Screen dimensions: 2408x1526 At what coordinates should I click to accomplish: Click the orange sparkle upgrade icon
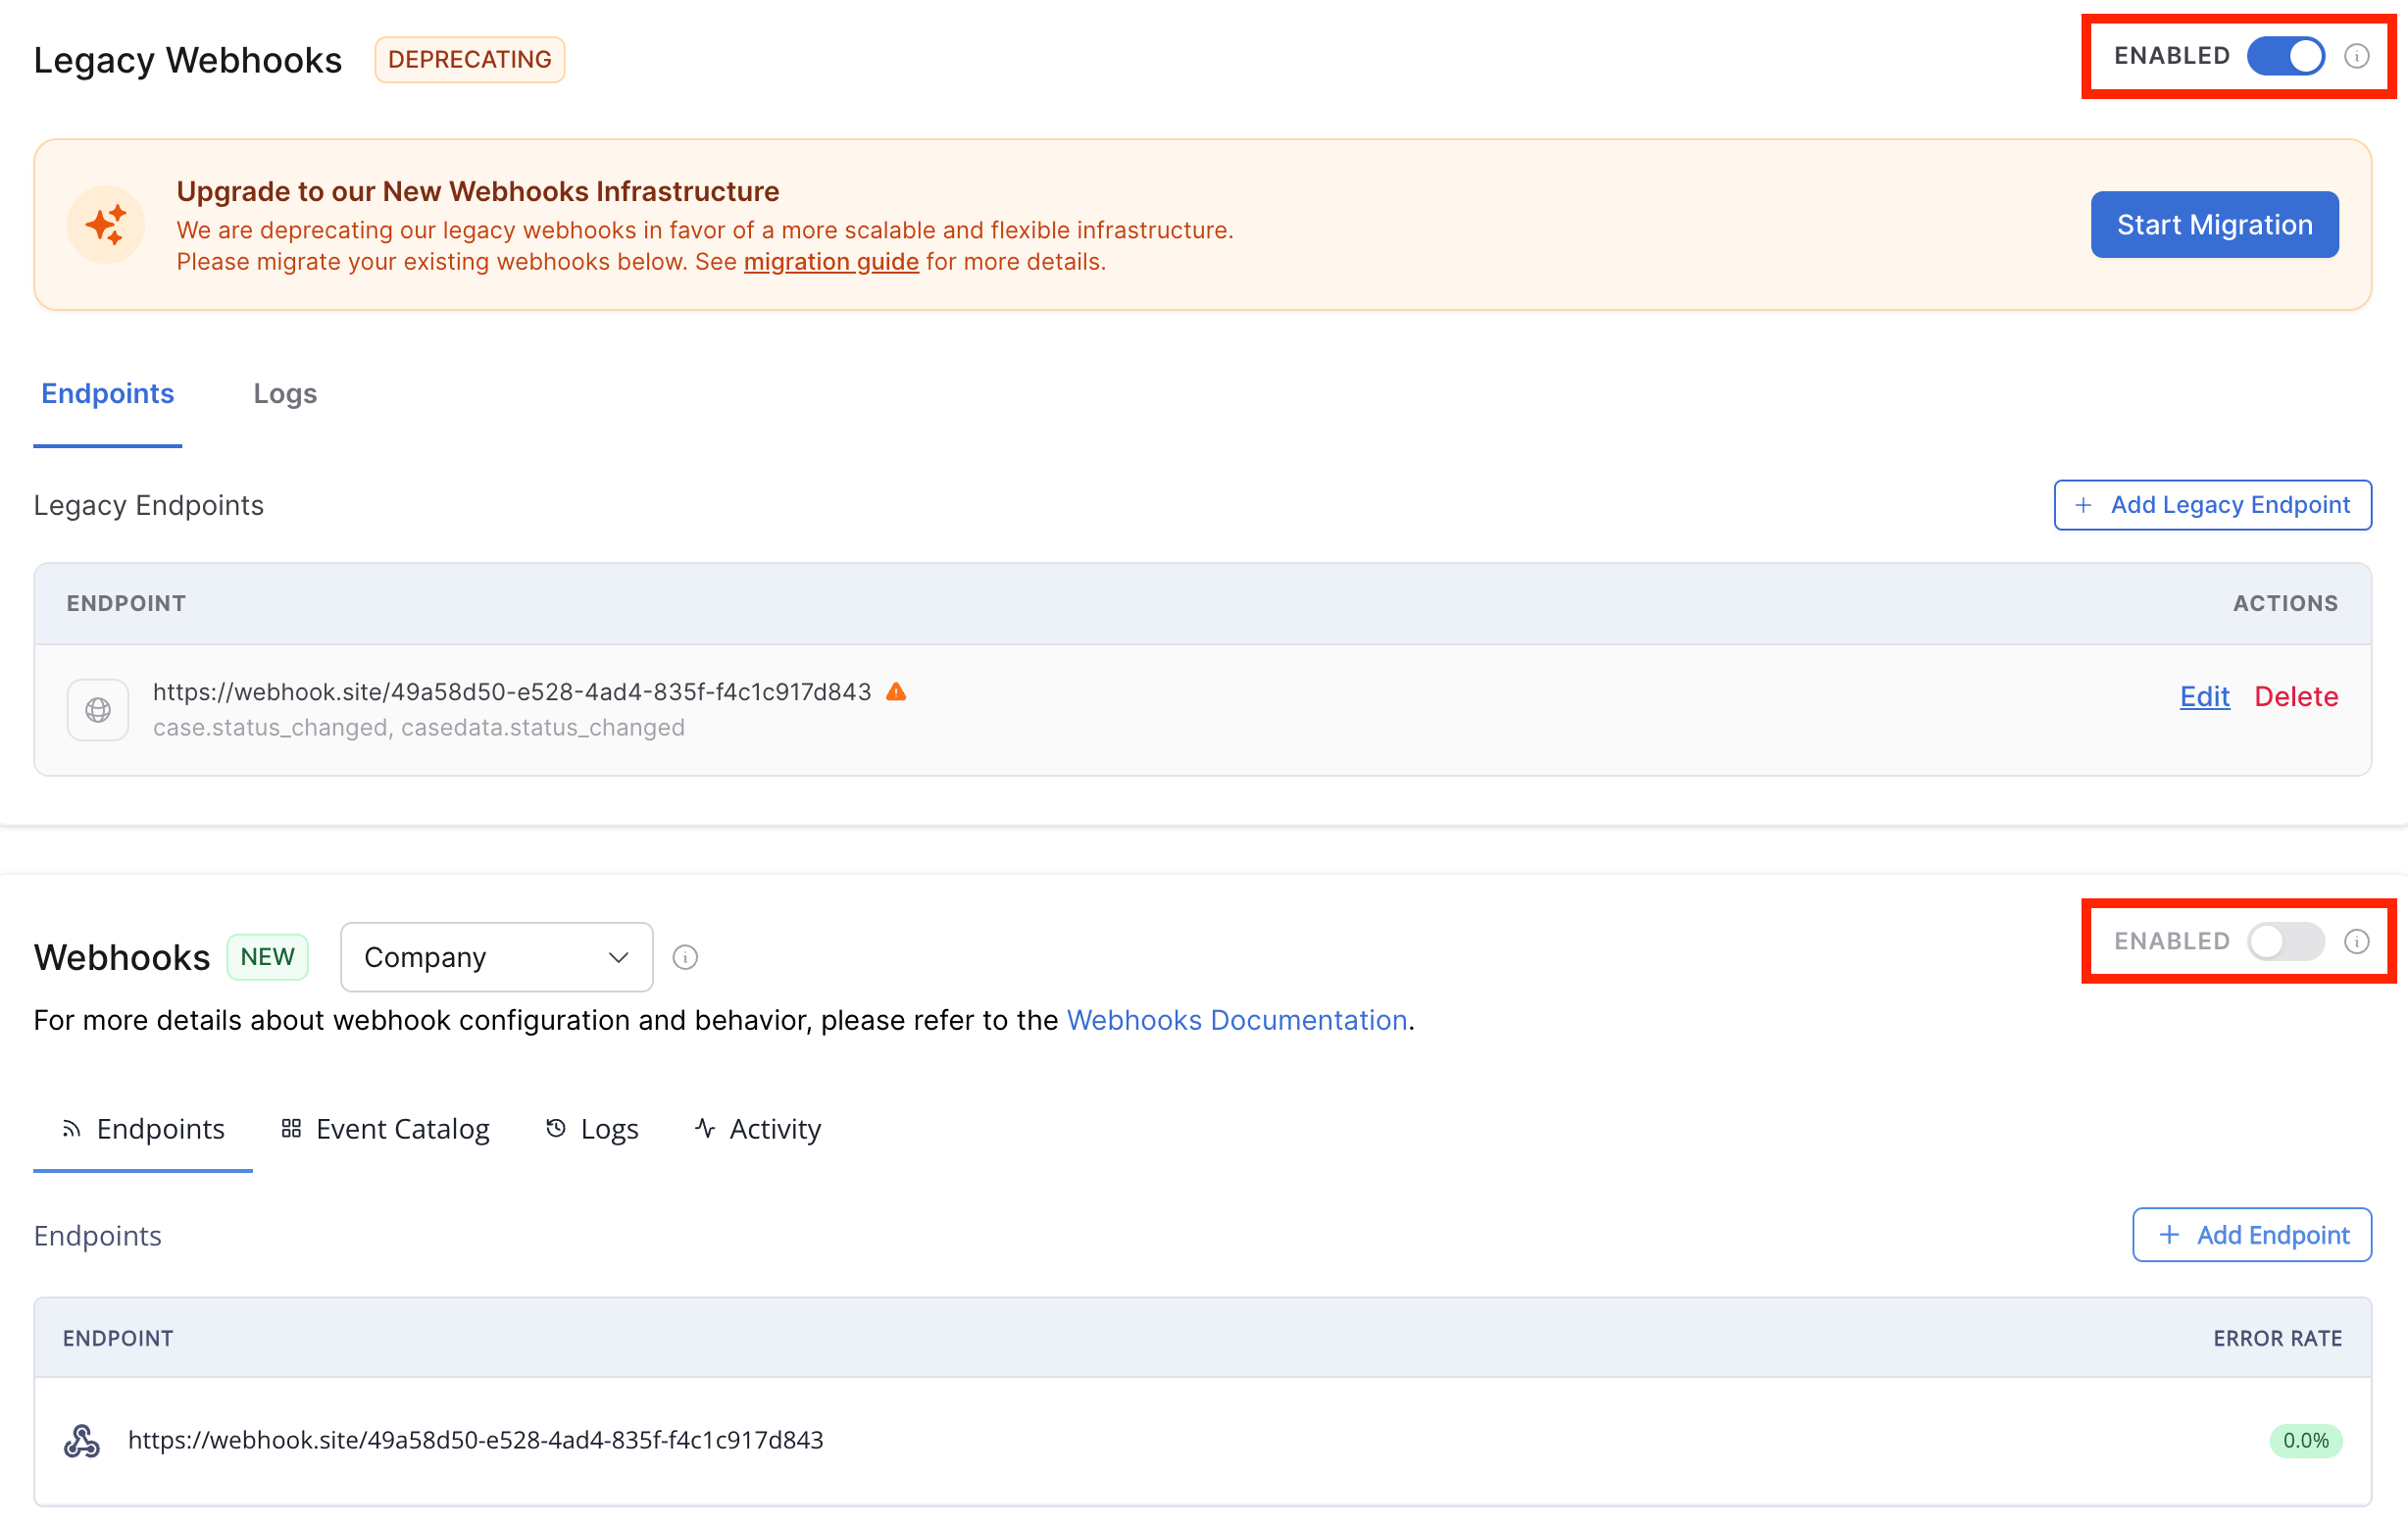point(106,224)
